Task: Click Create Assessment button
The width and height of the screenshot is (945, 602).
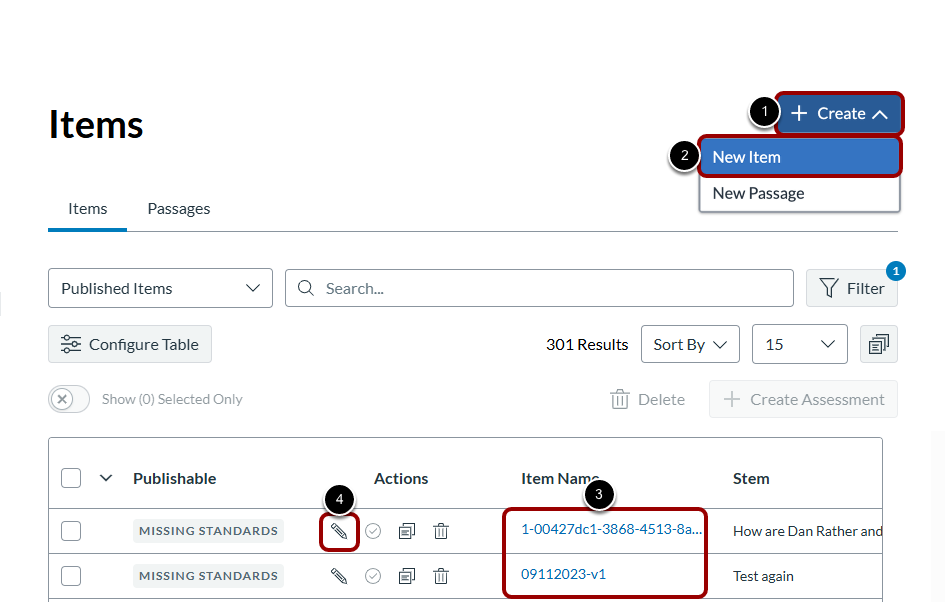Action: coord(803,399)
